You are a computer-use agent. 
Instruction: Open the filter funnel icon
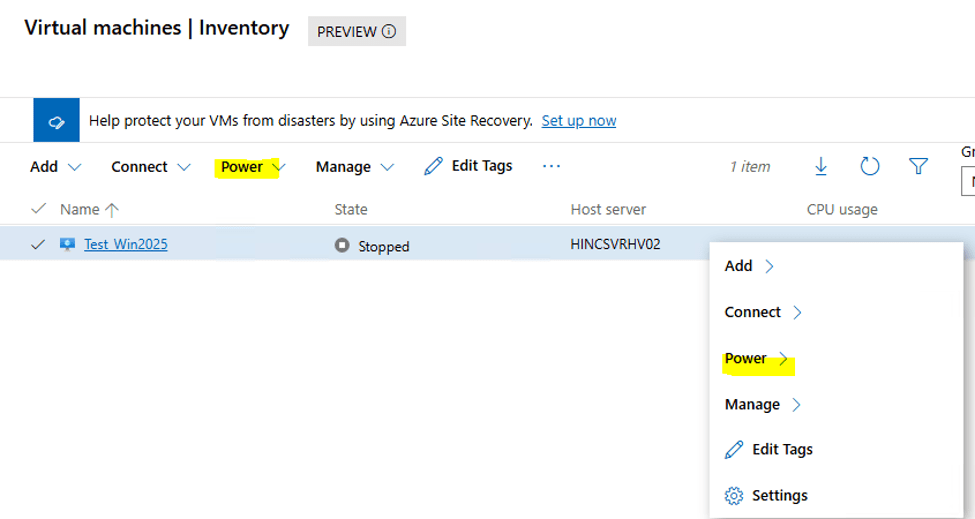pos(918,166)
